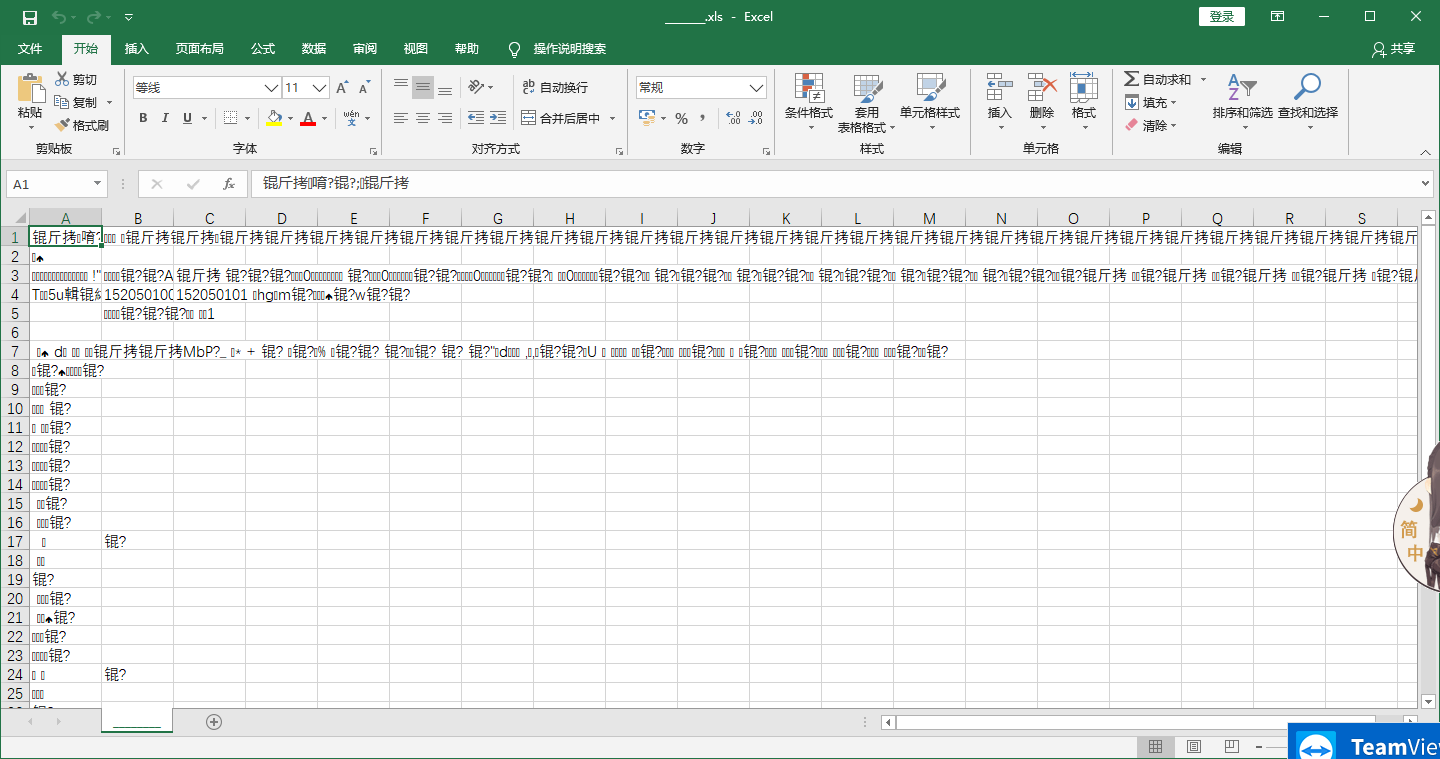1440x759 pixels.
Task: Click 自动求和 AutoSum
Action: pos(1158,79)
